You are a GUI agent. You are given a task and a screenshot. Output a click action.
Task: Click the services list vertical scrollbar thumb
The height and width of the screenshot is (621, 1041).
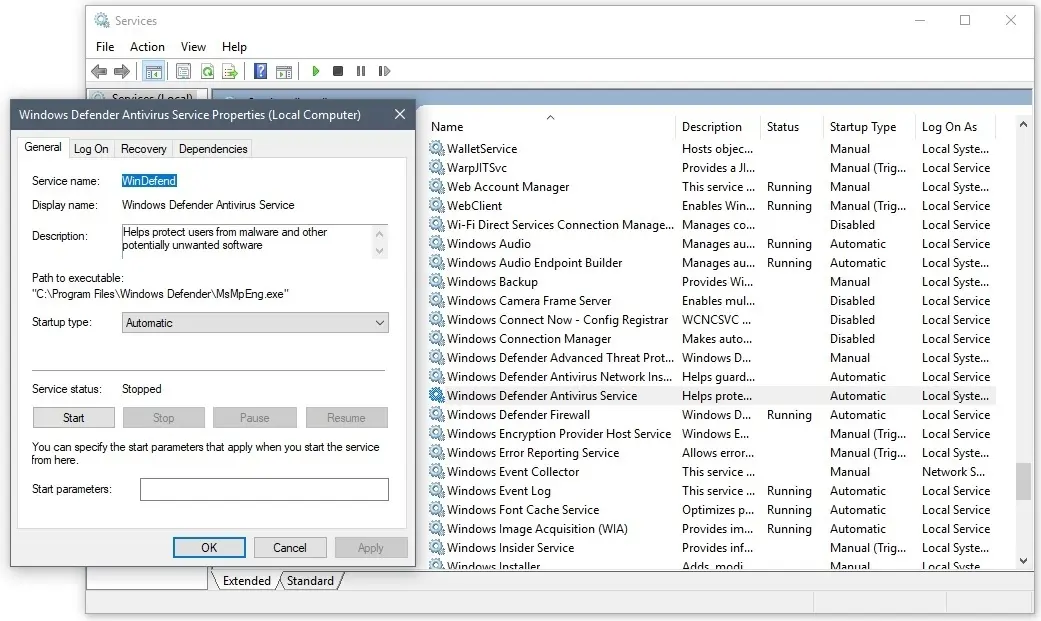[1023, 482]
